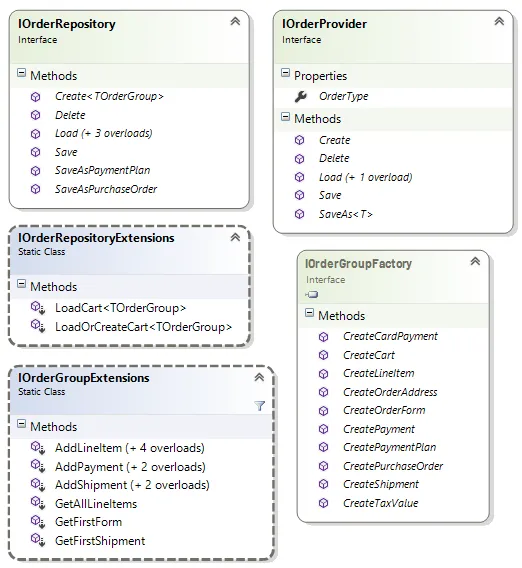
Task: Collapse Methods section in IOrderProvider
Action: 285,116
